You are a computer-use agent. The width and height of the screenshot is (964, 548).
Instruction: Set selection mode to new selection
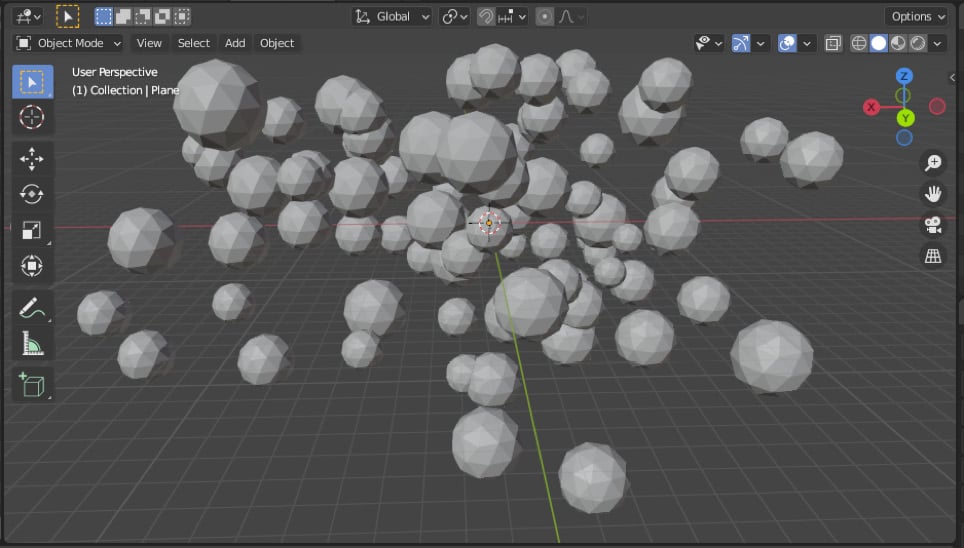tap(103, 17)
